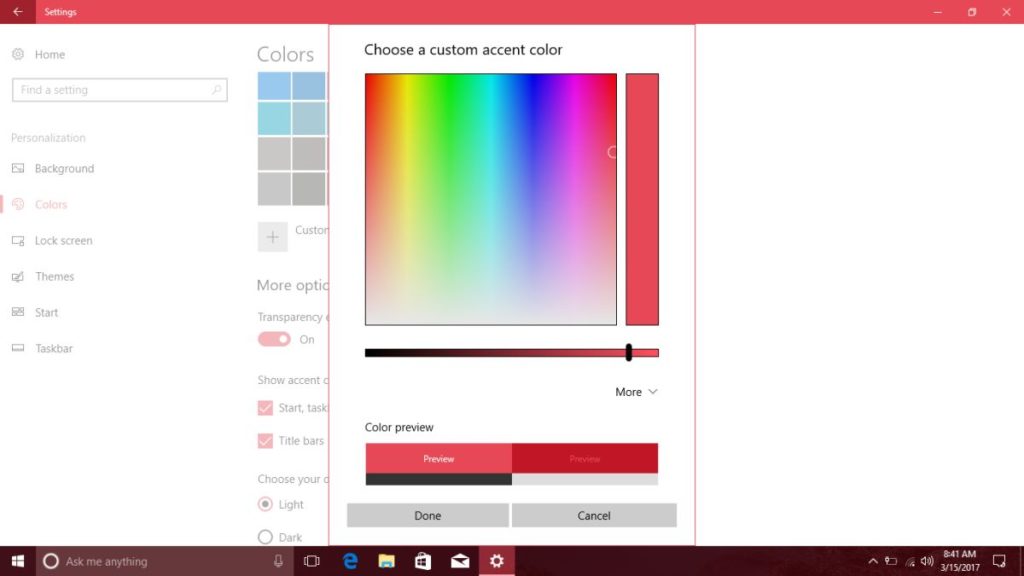Viewport: 1024px width, 576px height.
Task: Open Microsoft Edge from the taskbar
Action: [349, 561]
